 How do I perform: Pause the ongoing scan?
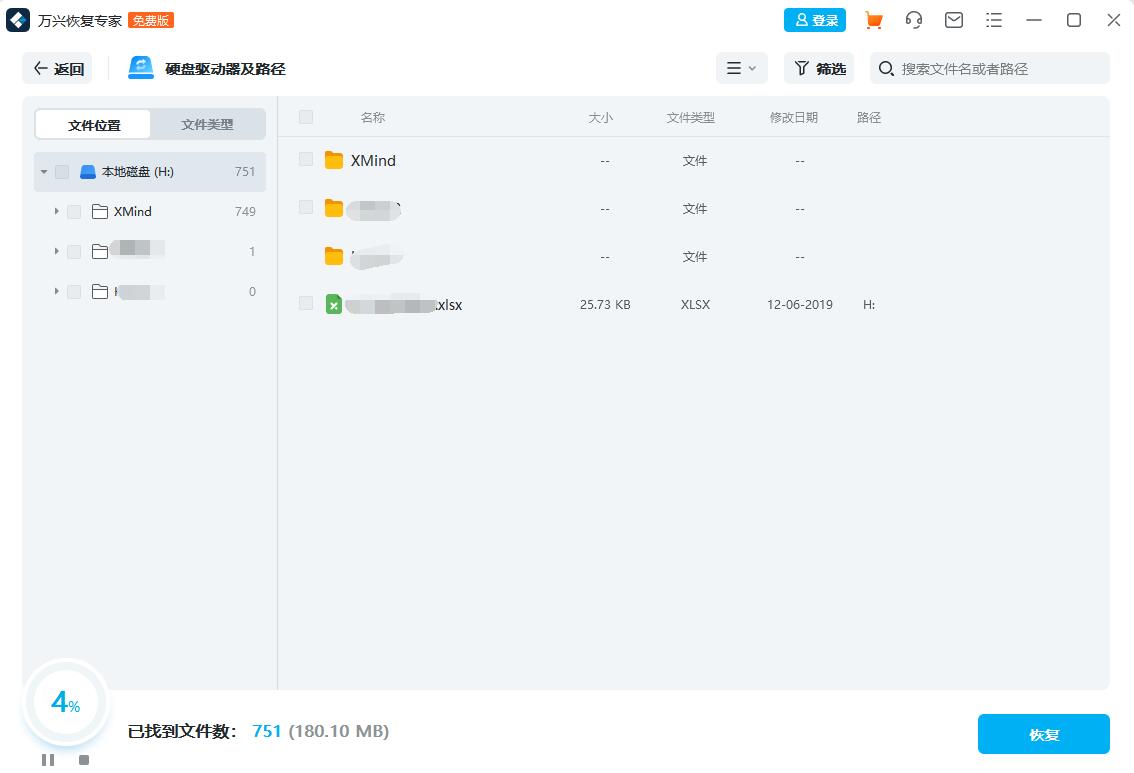click(x=47, y=760)
